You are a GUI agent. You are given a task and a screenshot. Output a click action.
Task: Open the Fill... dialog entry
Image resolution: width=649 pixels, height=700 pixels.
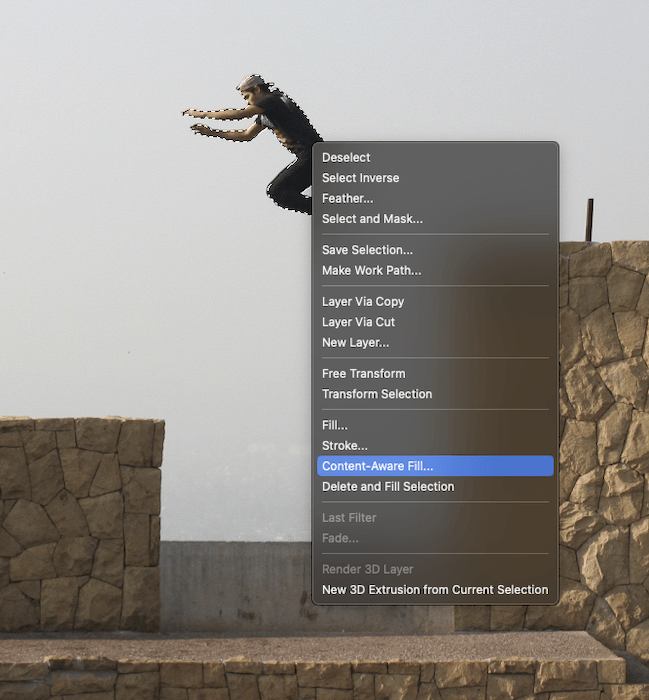[x=435, y=425]
